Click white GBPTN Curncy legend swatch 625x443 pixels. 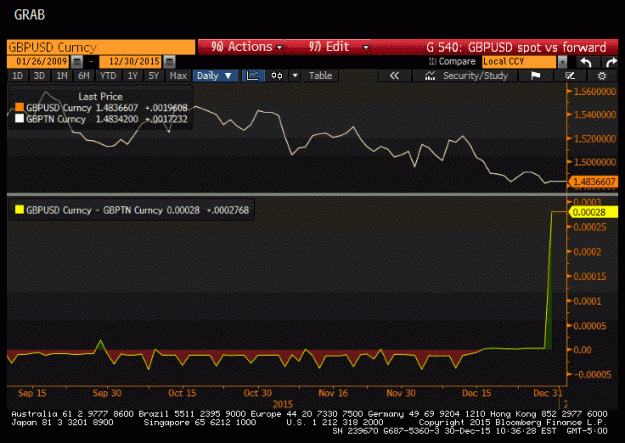[x=19, y=119]
